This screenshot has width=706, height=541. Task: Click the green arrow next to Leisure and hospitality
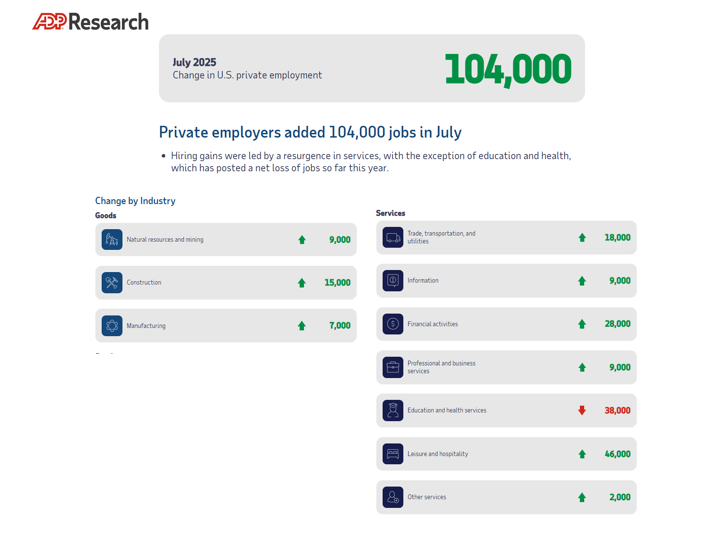pyautogui.click(x=582, y=454)
